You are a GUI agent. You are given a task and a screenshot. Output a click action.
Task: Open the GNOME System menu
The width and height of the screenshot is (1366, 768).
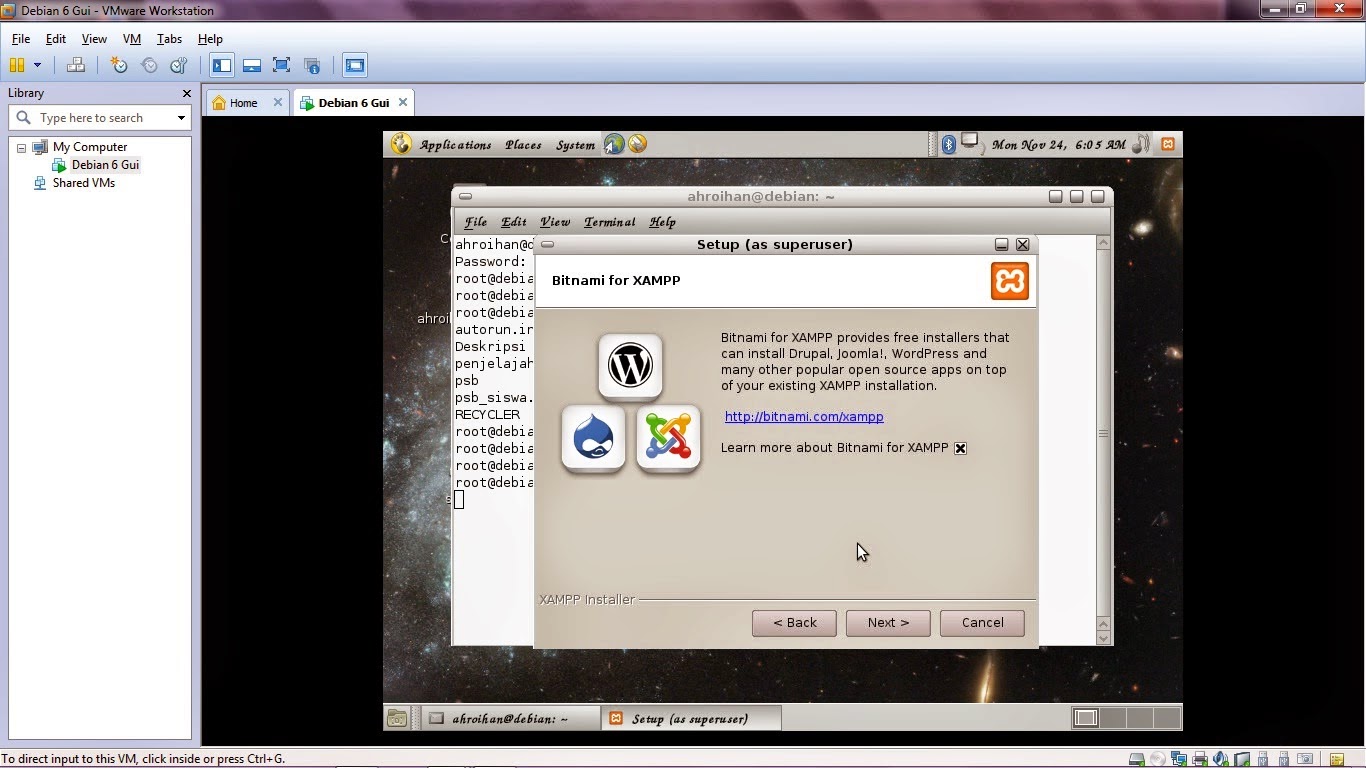pos(575,145)
